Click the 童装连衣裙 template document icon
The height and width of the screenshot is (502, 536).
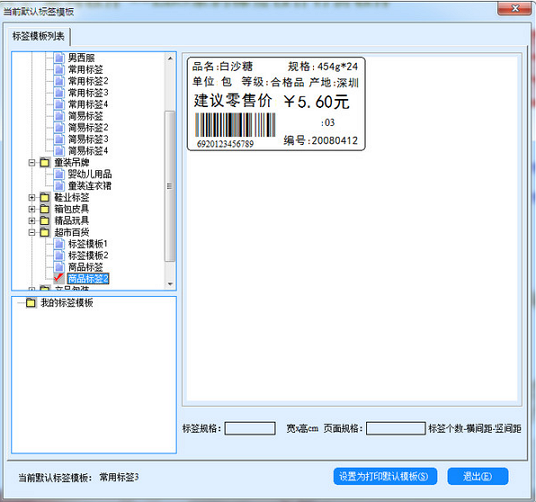(59, 186)
